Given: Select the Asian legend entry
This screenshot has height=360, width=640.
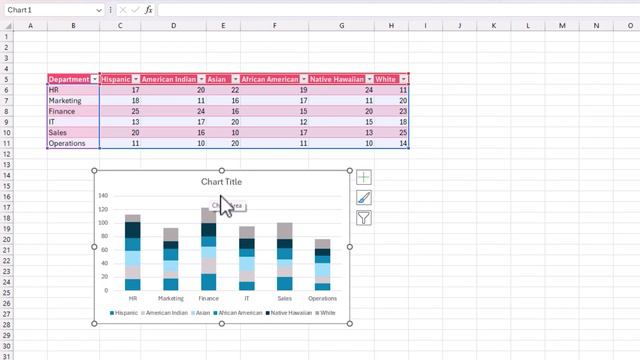Looking at the screenshot, I should click(x=200, y=313).
